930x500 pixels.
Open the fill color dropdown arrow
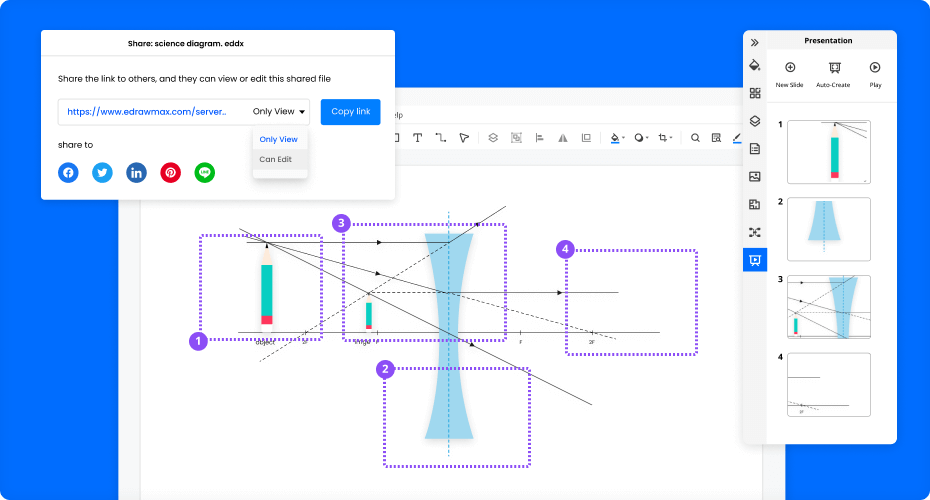(x=623, y=138)
